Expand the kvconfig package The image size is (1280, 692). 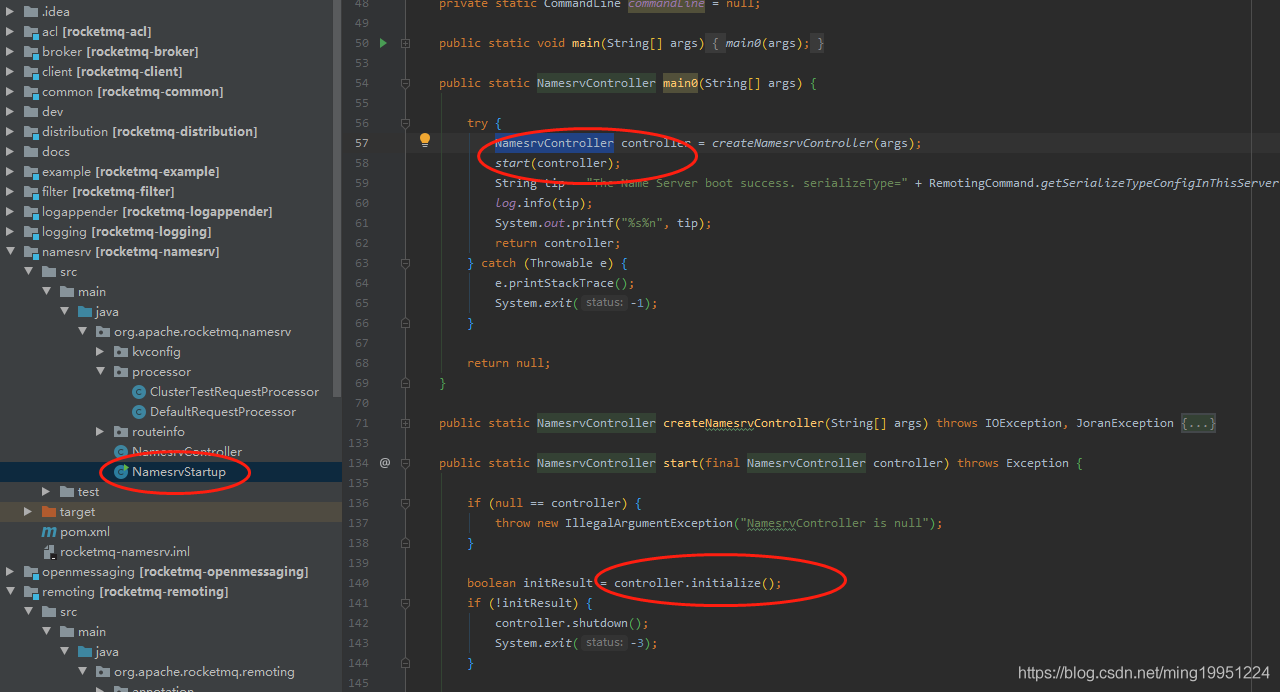100,352
